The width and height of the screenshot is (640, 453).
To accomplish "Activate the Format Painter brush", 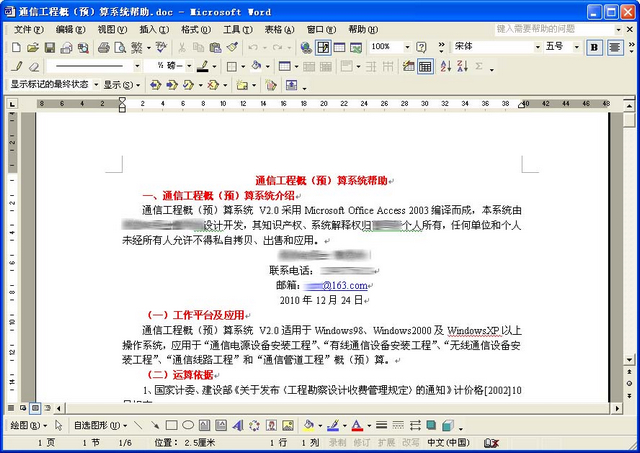I will (232, 47).
